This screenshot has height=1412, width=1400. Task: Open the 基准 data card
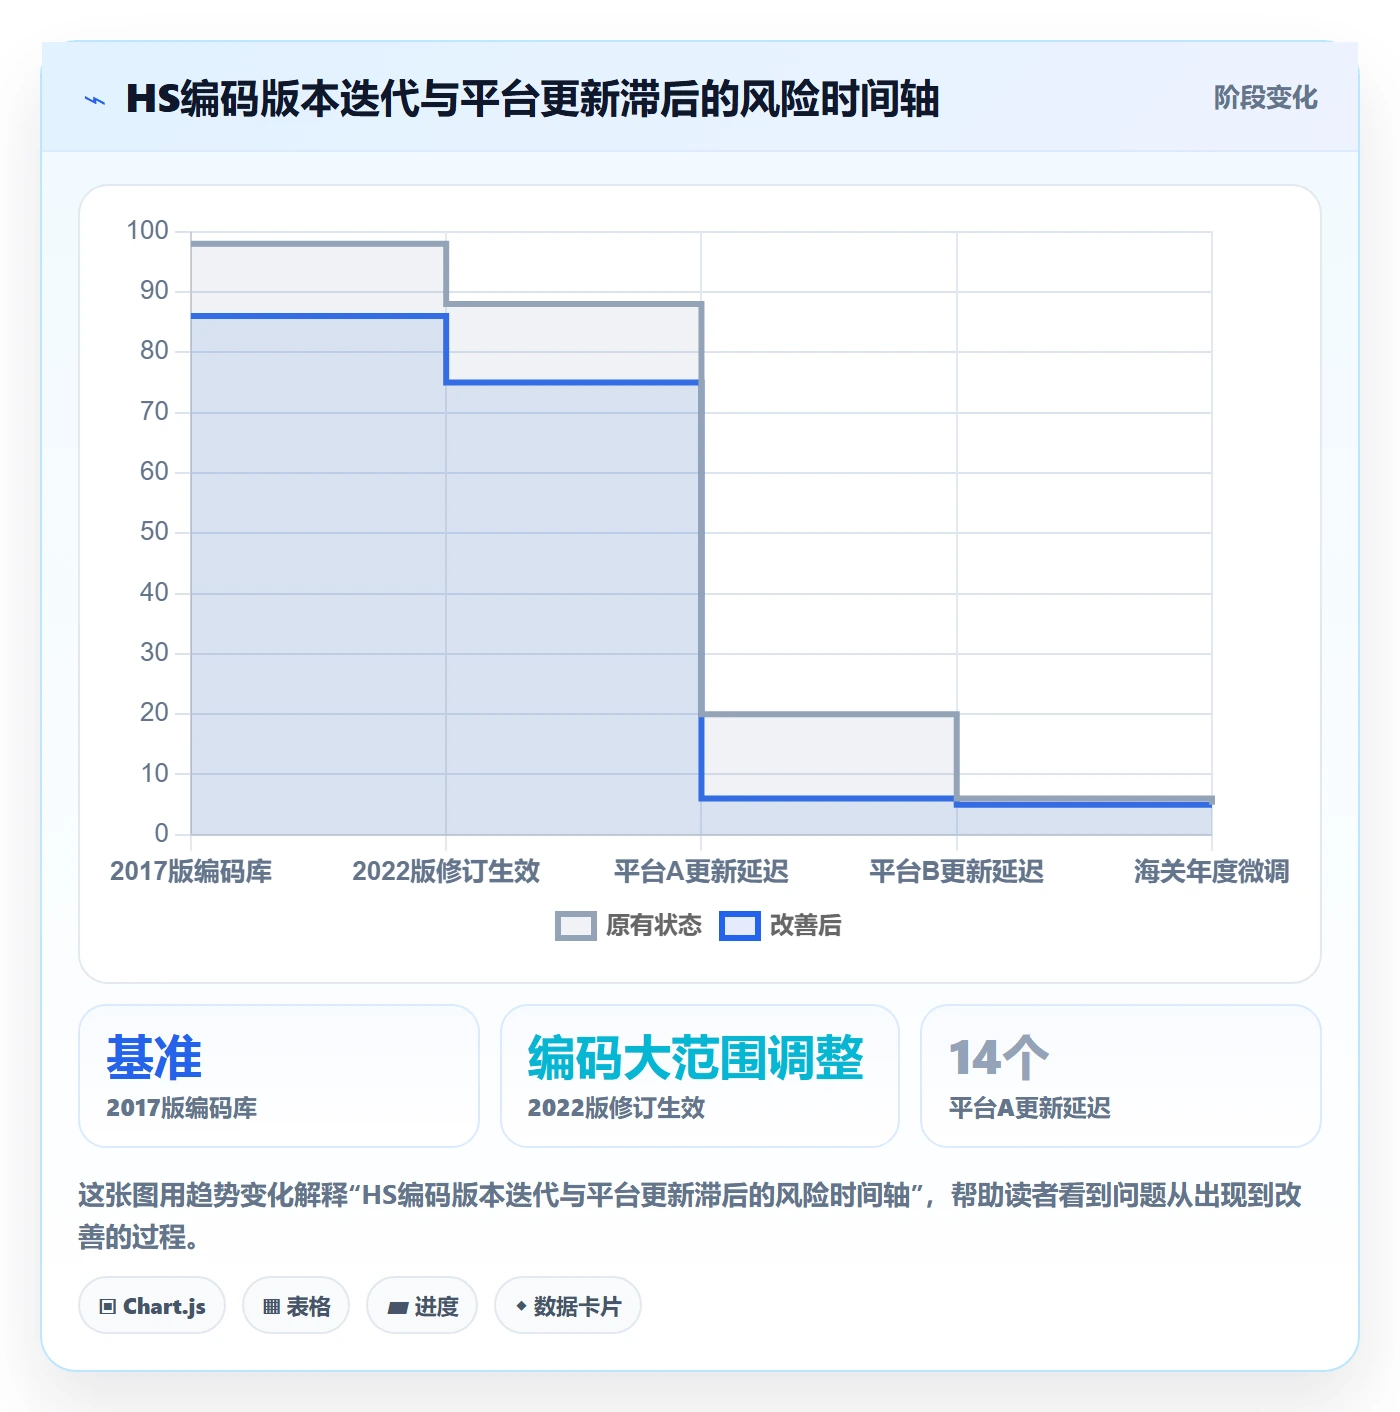tap(279, 1076)
